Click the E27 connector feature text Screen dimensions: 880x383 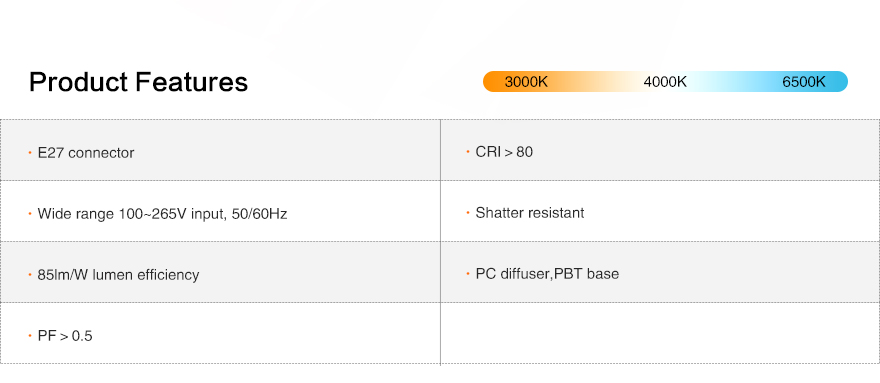click(x=86, y=153)
